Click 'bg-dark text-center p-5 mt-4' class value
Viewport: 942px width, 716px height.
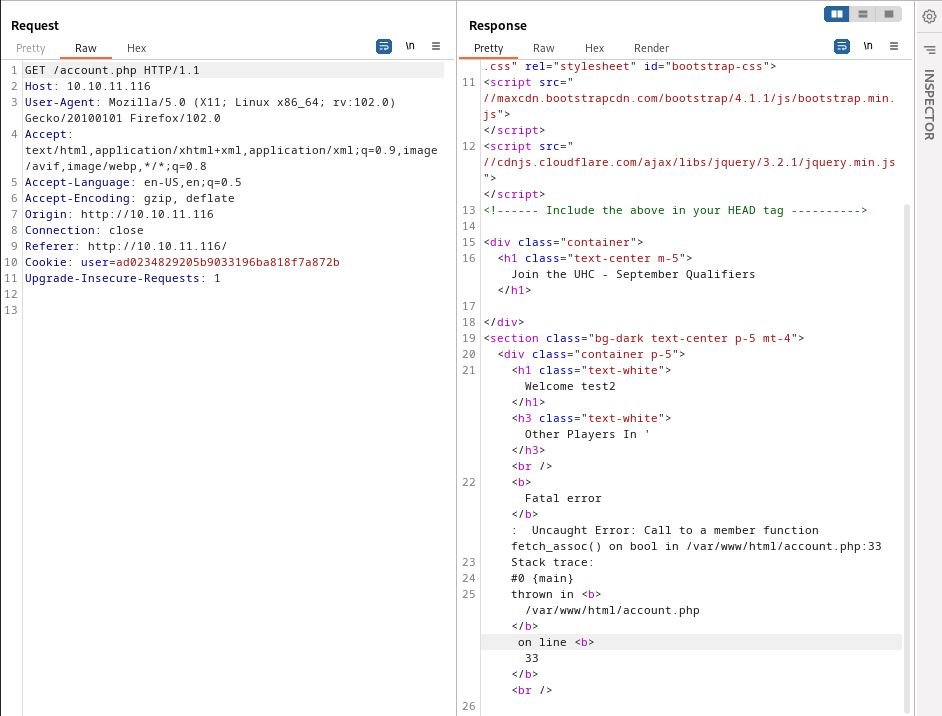[x=692, y=338]
